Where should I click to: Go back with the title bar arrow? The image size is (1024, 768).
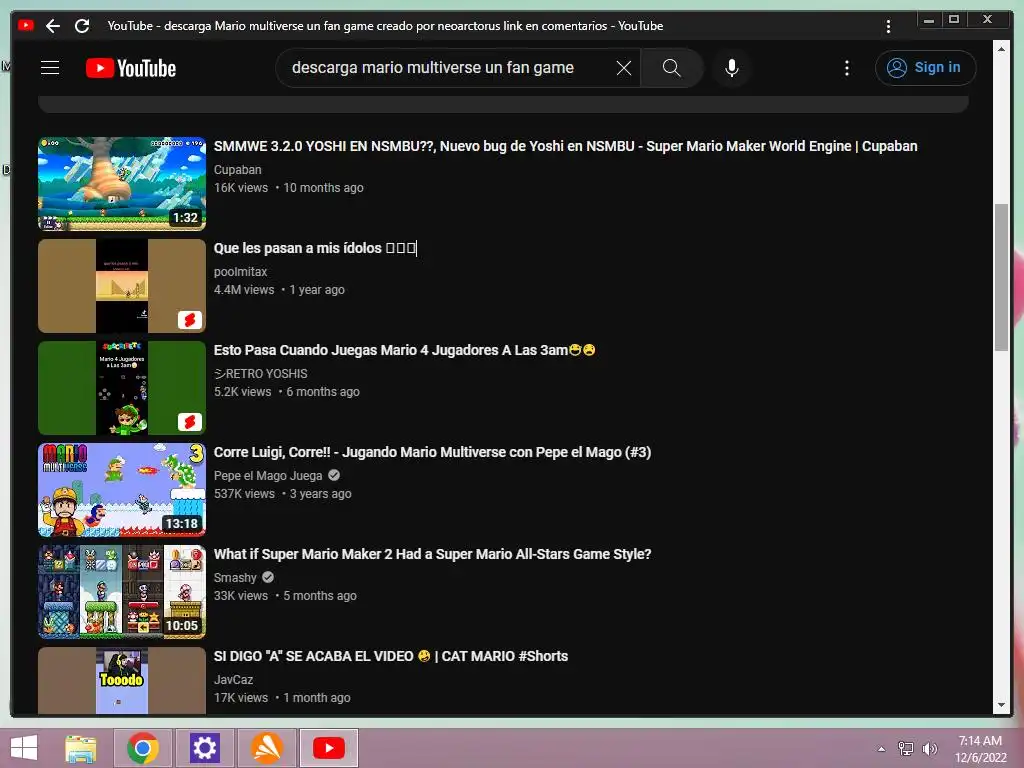point(53,26)
